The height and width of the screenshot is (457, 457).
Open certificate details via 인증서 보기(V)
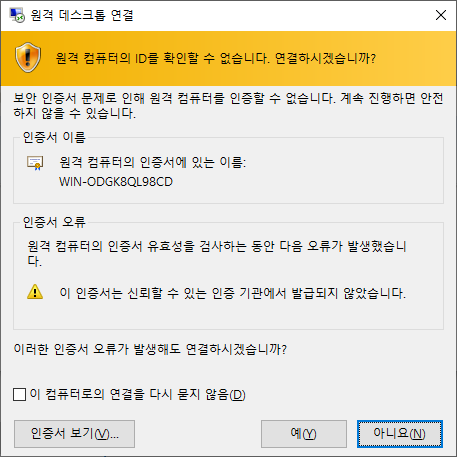click(74, 434)
